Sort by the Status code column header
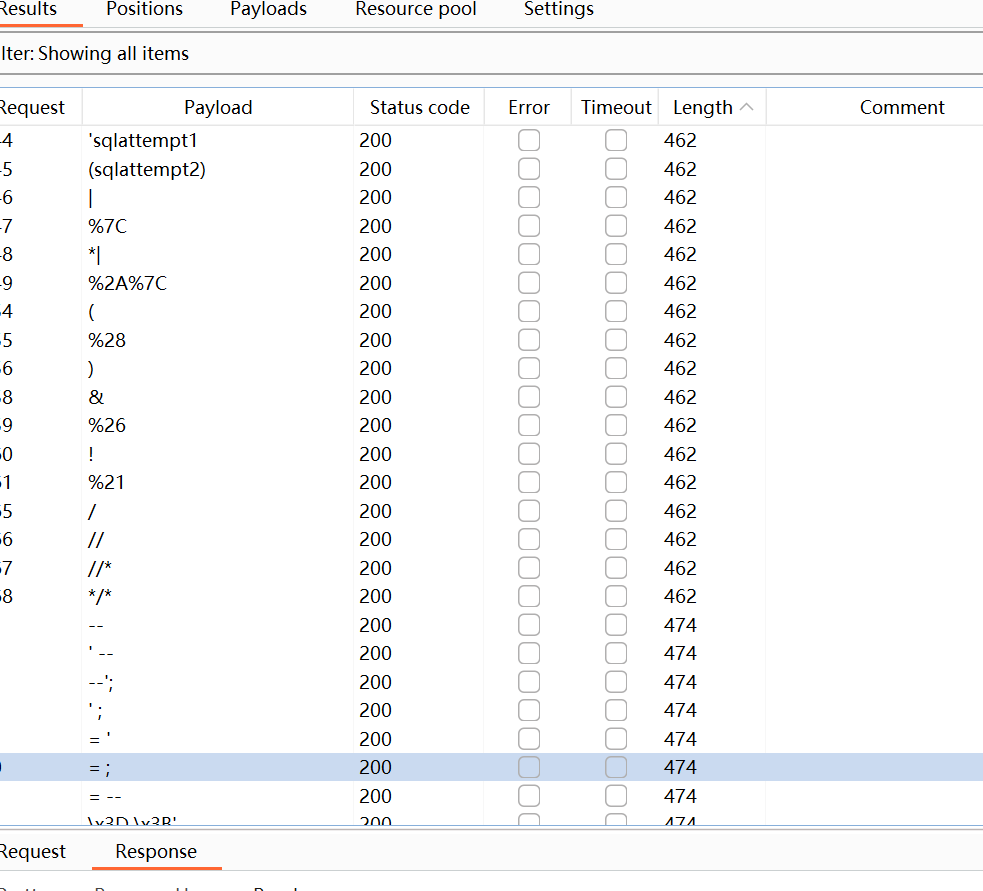This screenshot has width=983, height=891. 419,107
